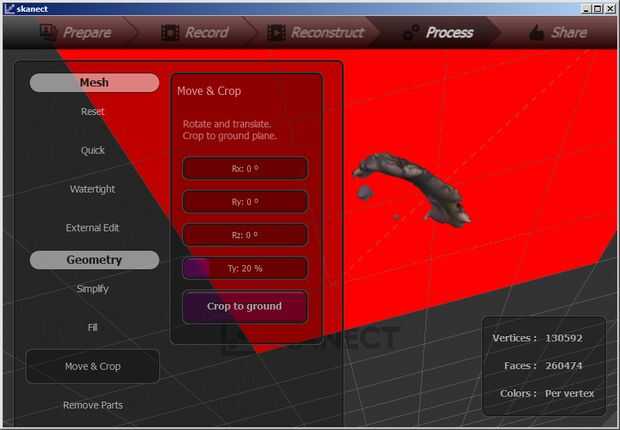Select the Simplify geometry option
620x430 pixels.
tap(93, 289)
